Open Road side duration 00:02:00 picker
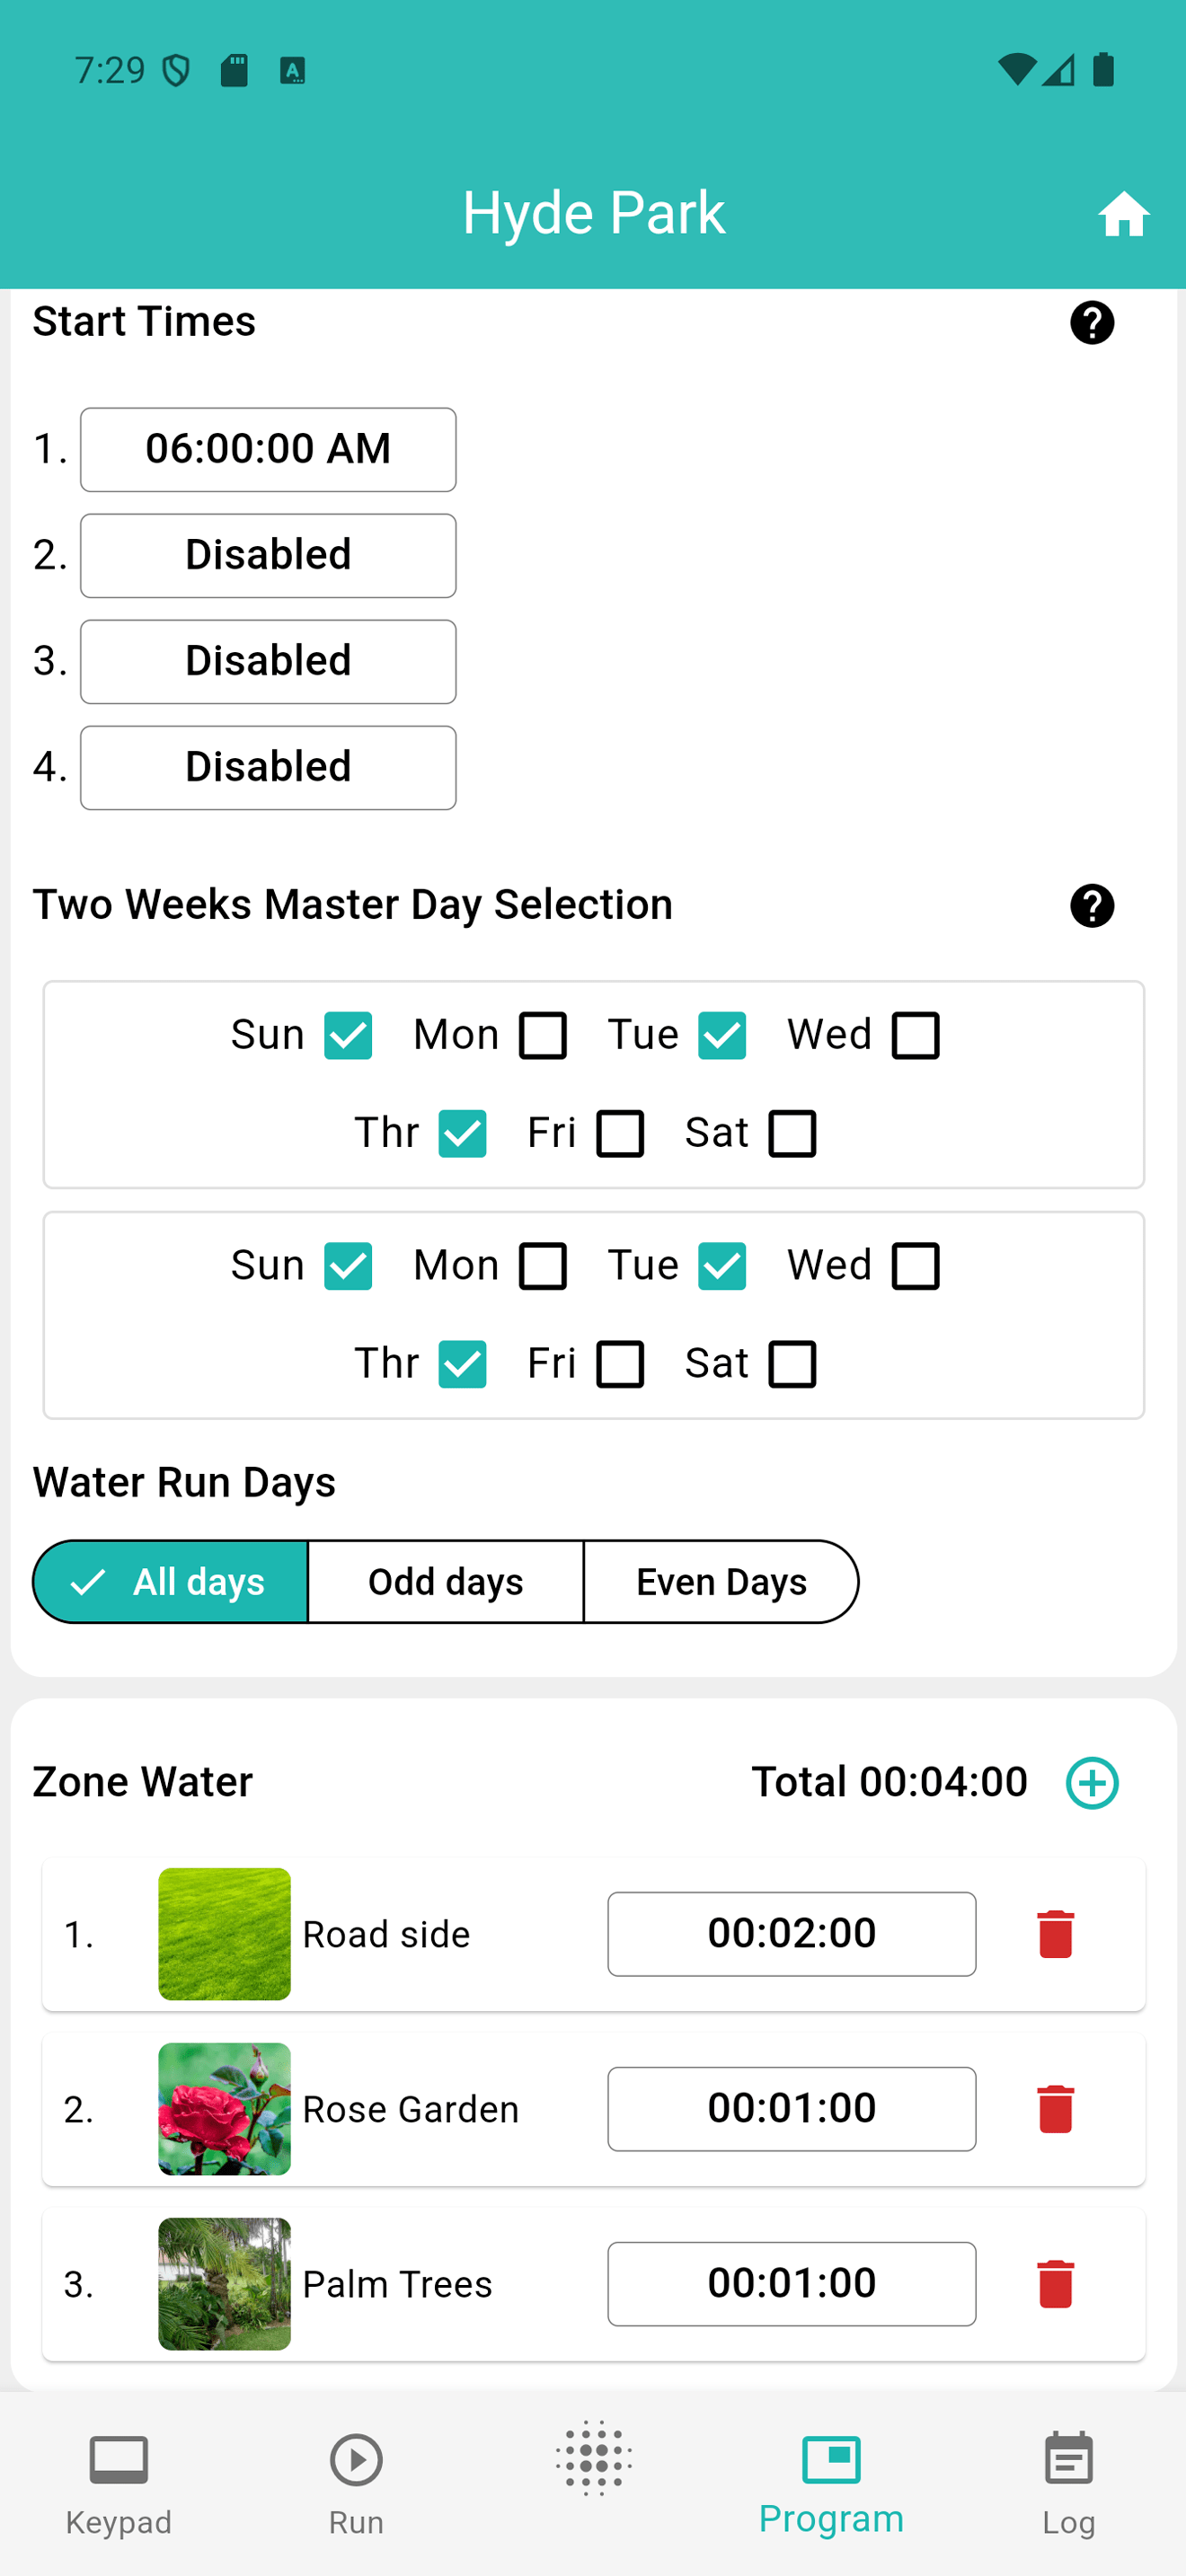The width and height of the screenshot is (1186, 2576). (792, 1934)
